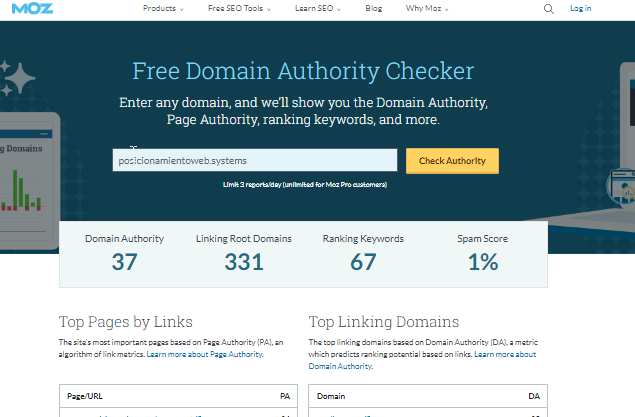635x417 pixels.
Task: Click the Log in link
Action: [580, 9]
